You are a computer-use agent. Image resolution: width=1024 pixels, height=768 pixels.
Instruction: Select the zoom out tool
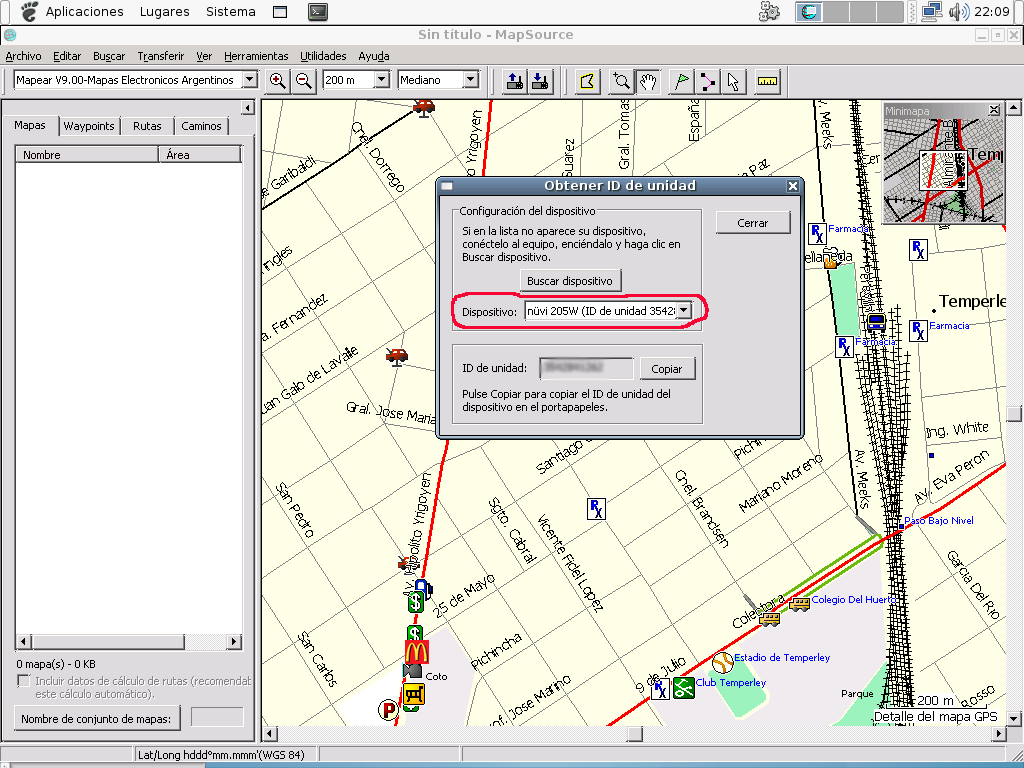[303, 81]
